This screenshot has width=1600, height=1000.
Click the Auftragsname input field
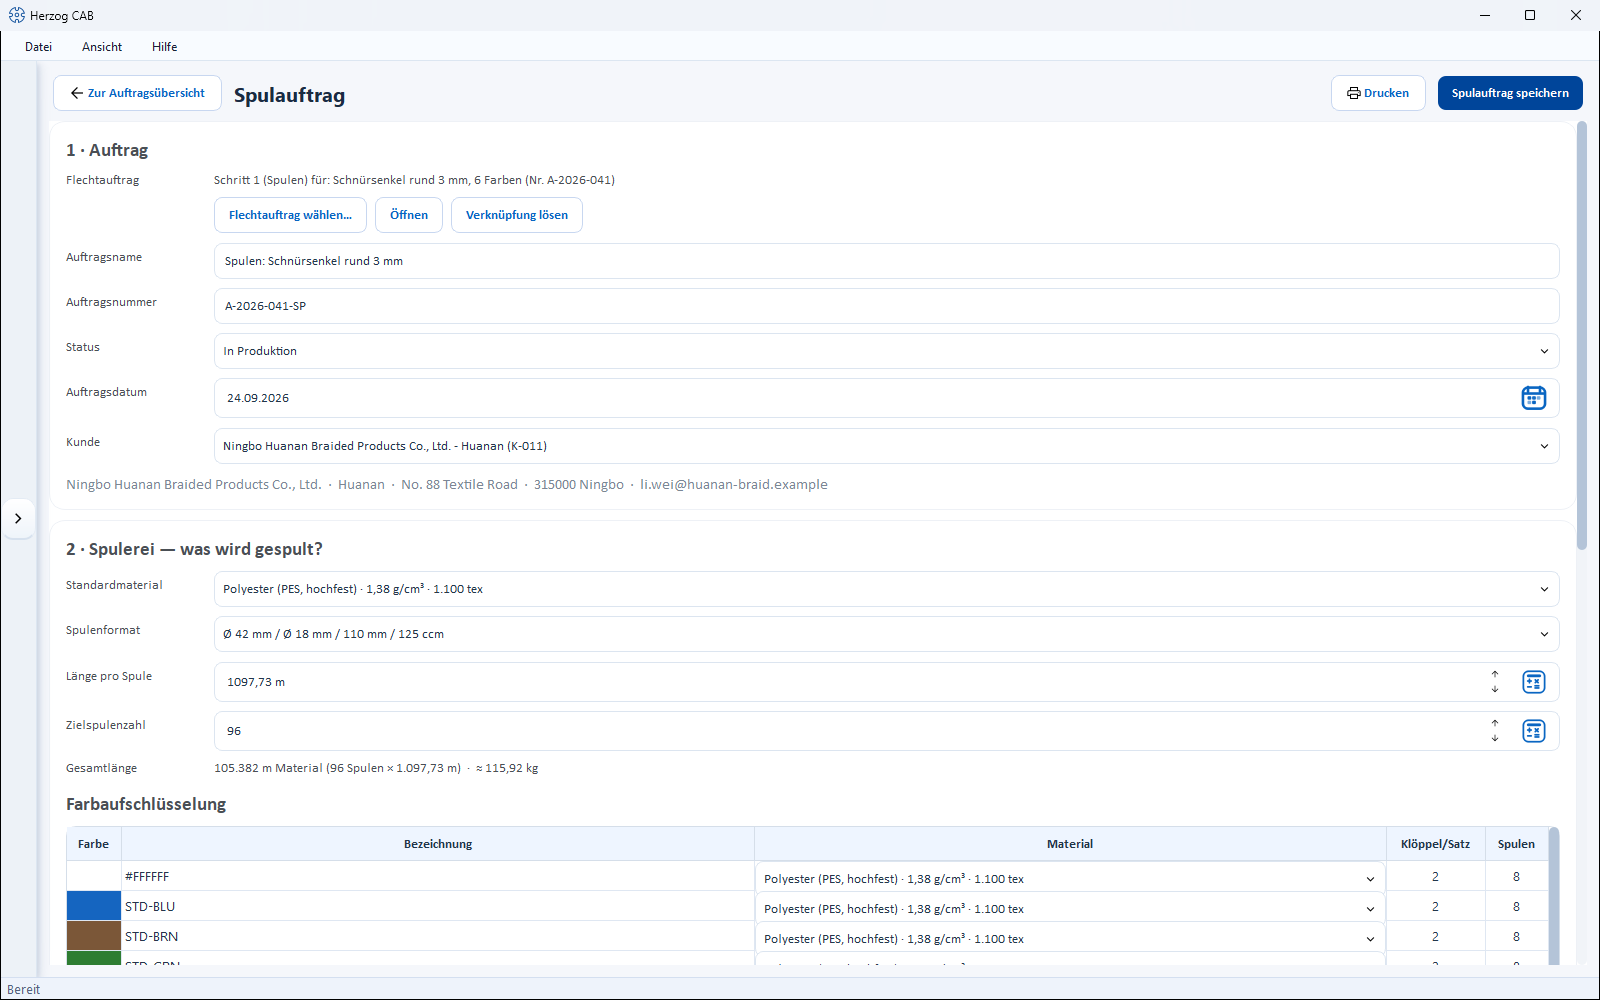pyautogui.click(x=886, y=261)
